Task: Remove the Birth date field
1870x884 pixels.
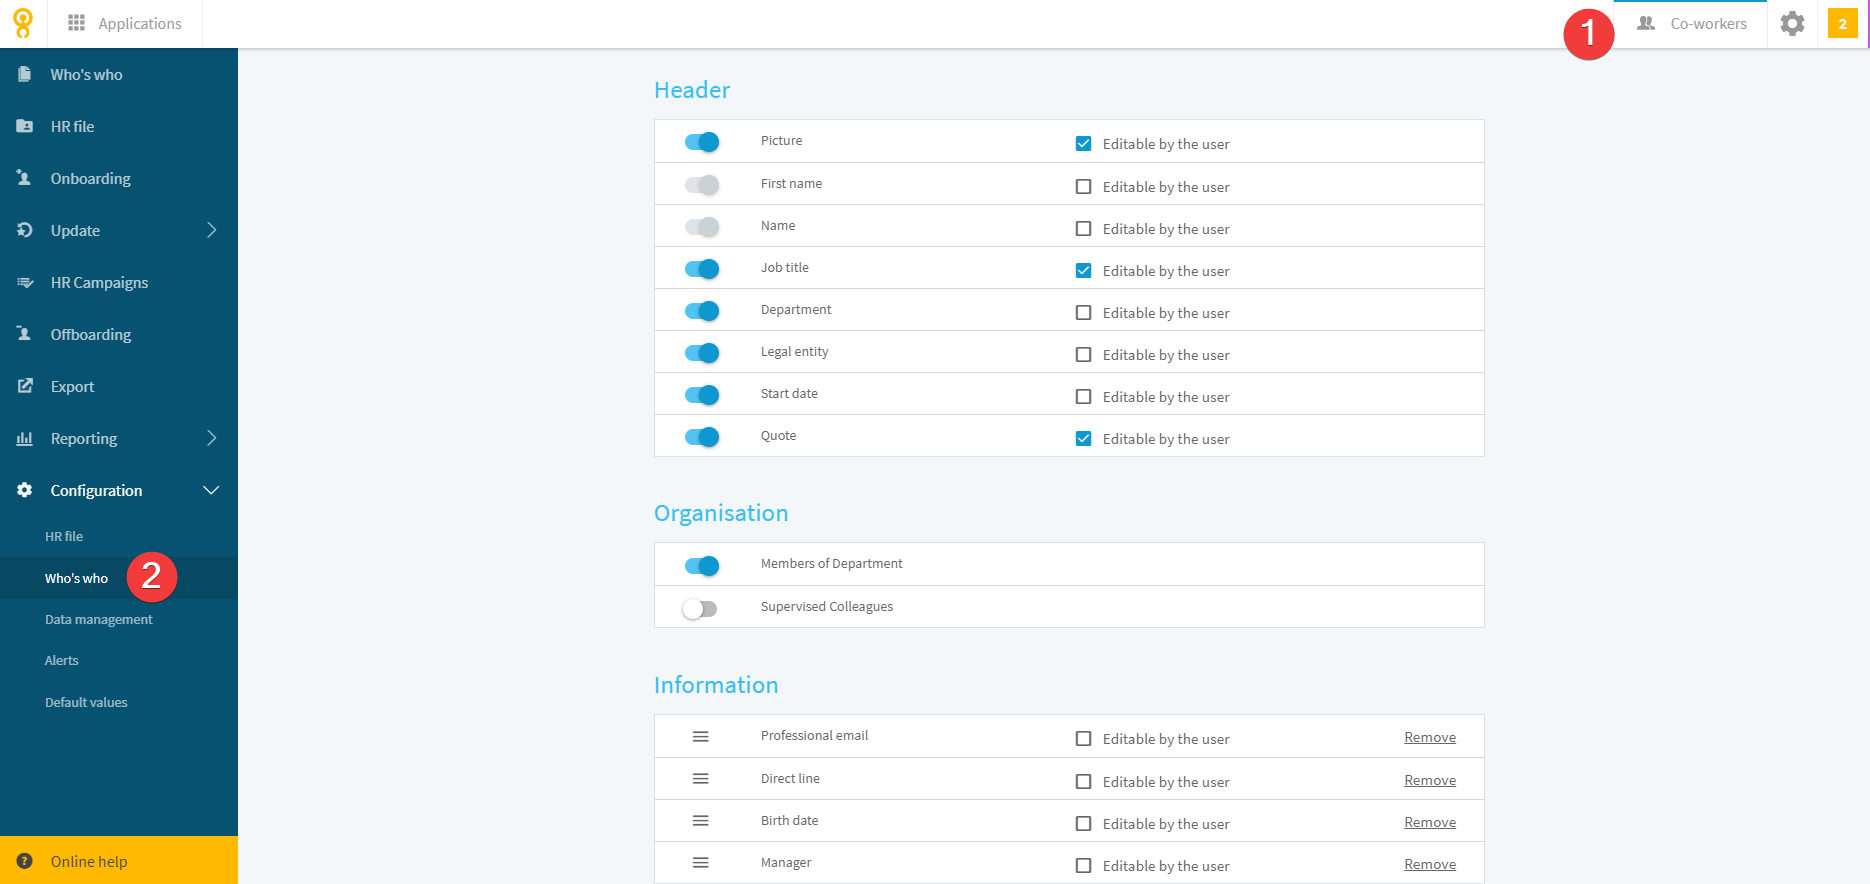Action: [1430, 822]
